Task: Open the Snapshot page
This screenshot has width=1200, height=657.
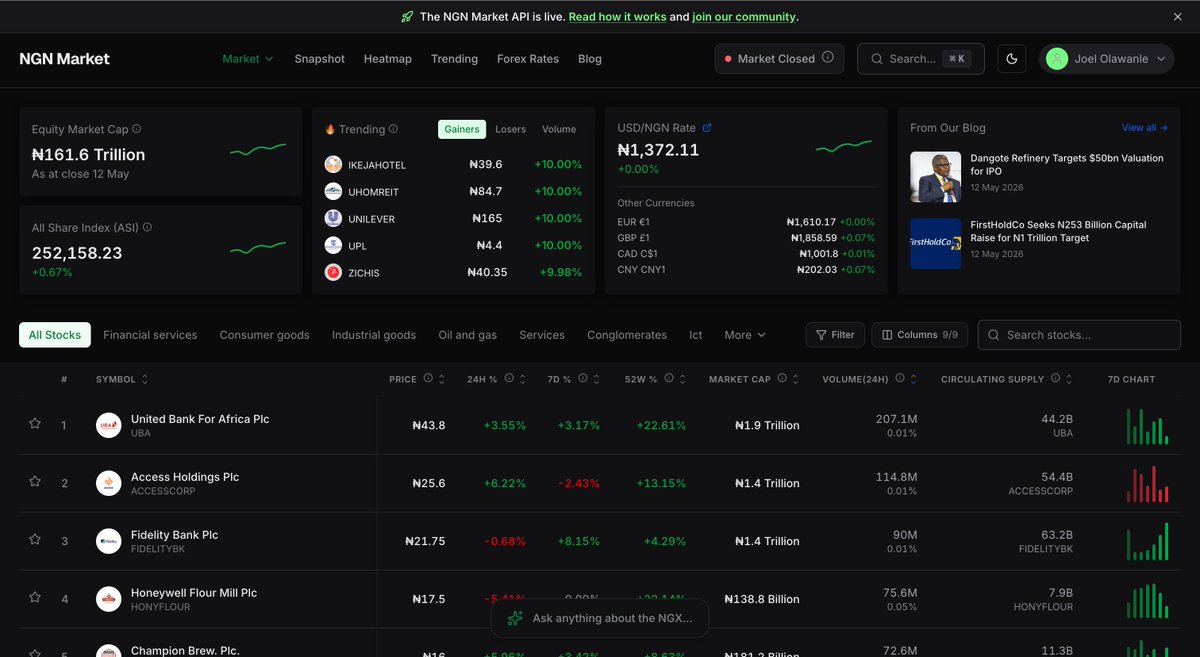Action: (x=319, y=59)
